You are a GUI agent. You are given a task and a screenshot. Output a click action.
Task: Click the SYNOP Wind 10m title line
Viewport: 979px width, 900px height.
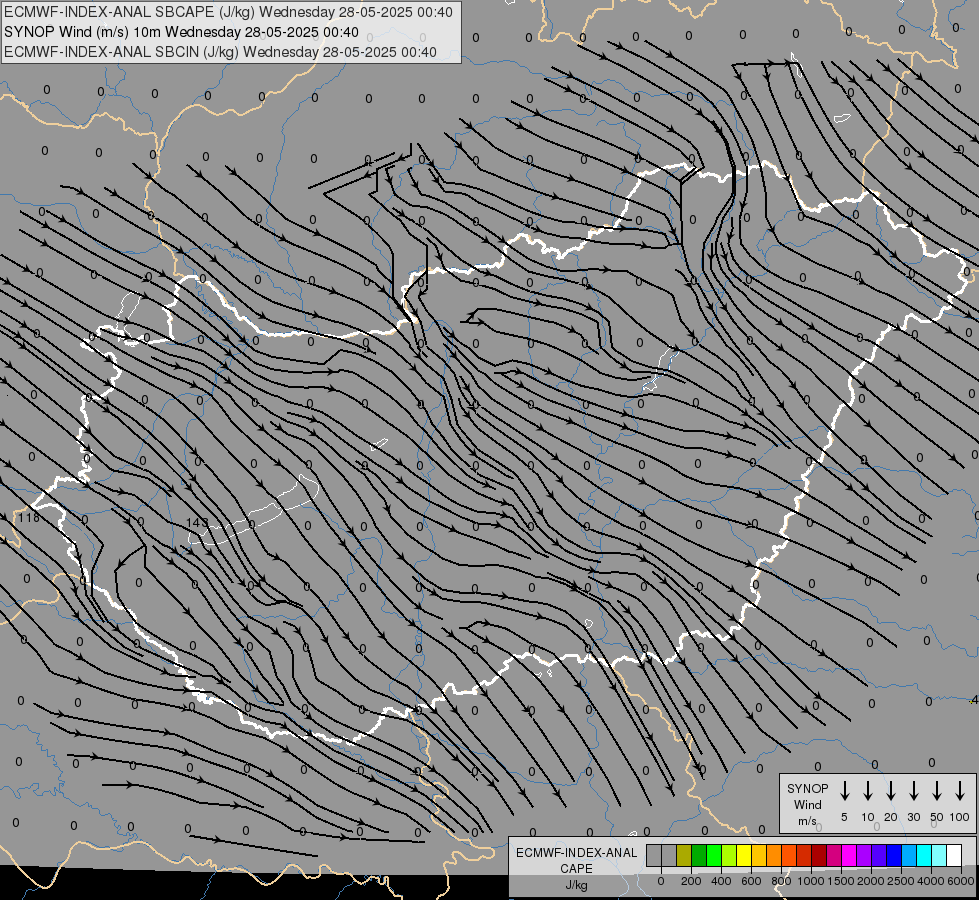tap(181, 32)
